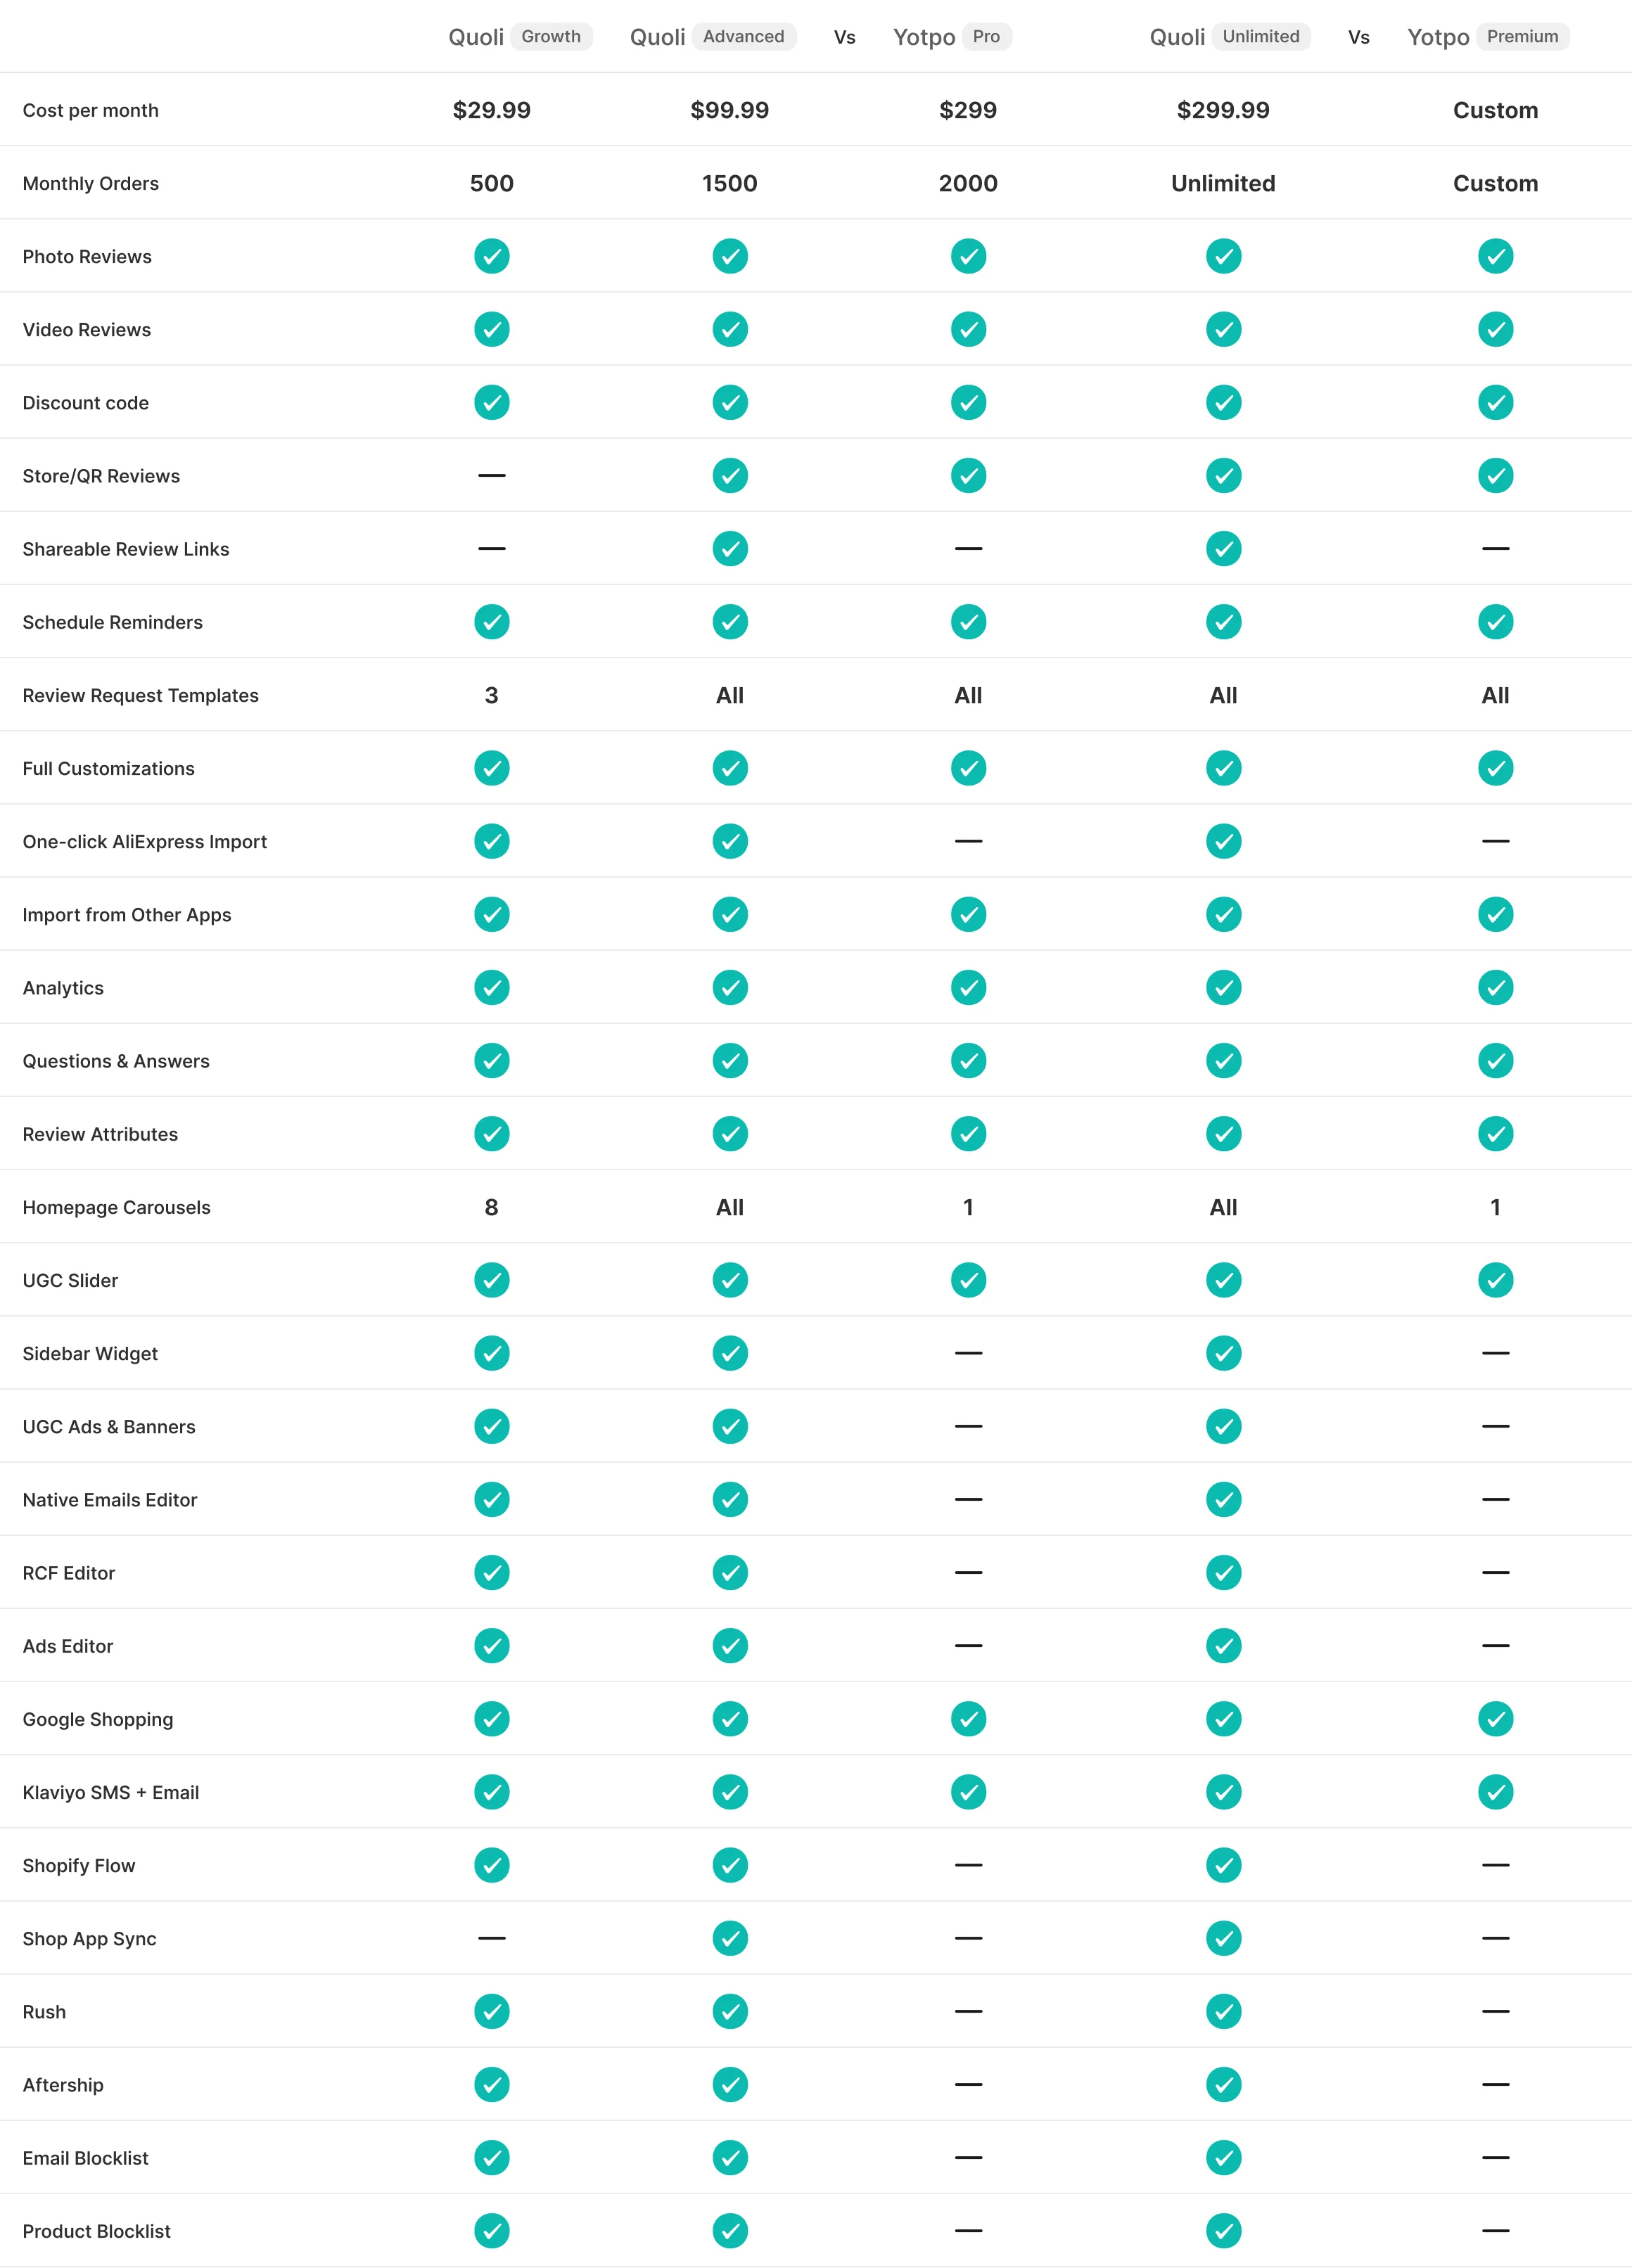Screen dimensions: 1632x2268
Task: Click Photo Reviews checkmark under Quoli Growth
Action: [x=491, y=256]
